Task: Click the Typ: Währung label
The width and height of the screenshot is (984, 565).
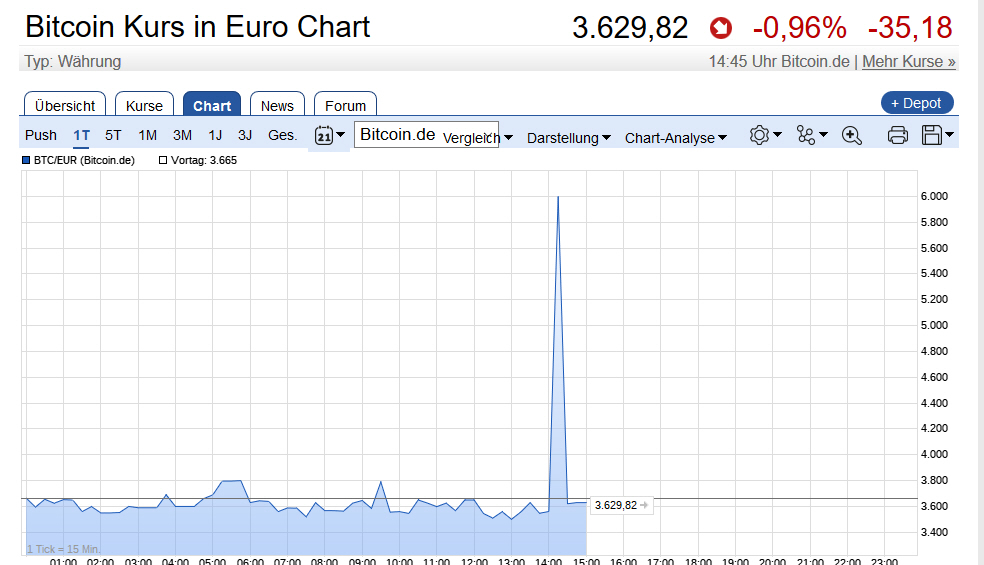Action: click(73, 62)
